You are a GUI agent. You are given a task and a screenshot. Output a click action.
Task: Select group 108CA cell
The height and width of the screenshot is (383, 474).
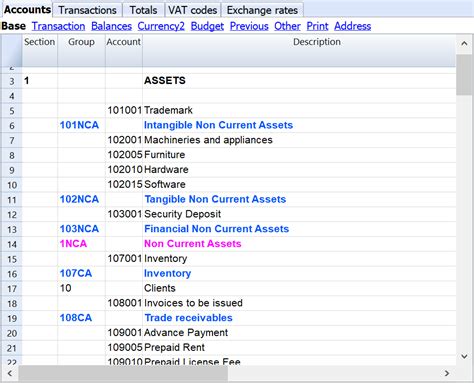coord(81,318)
